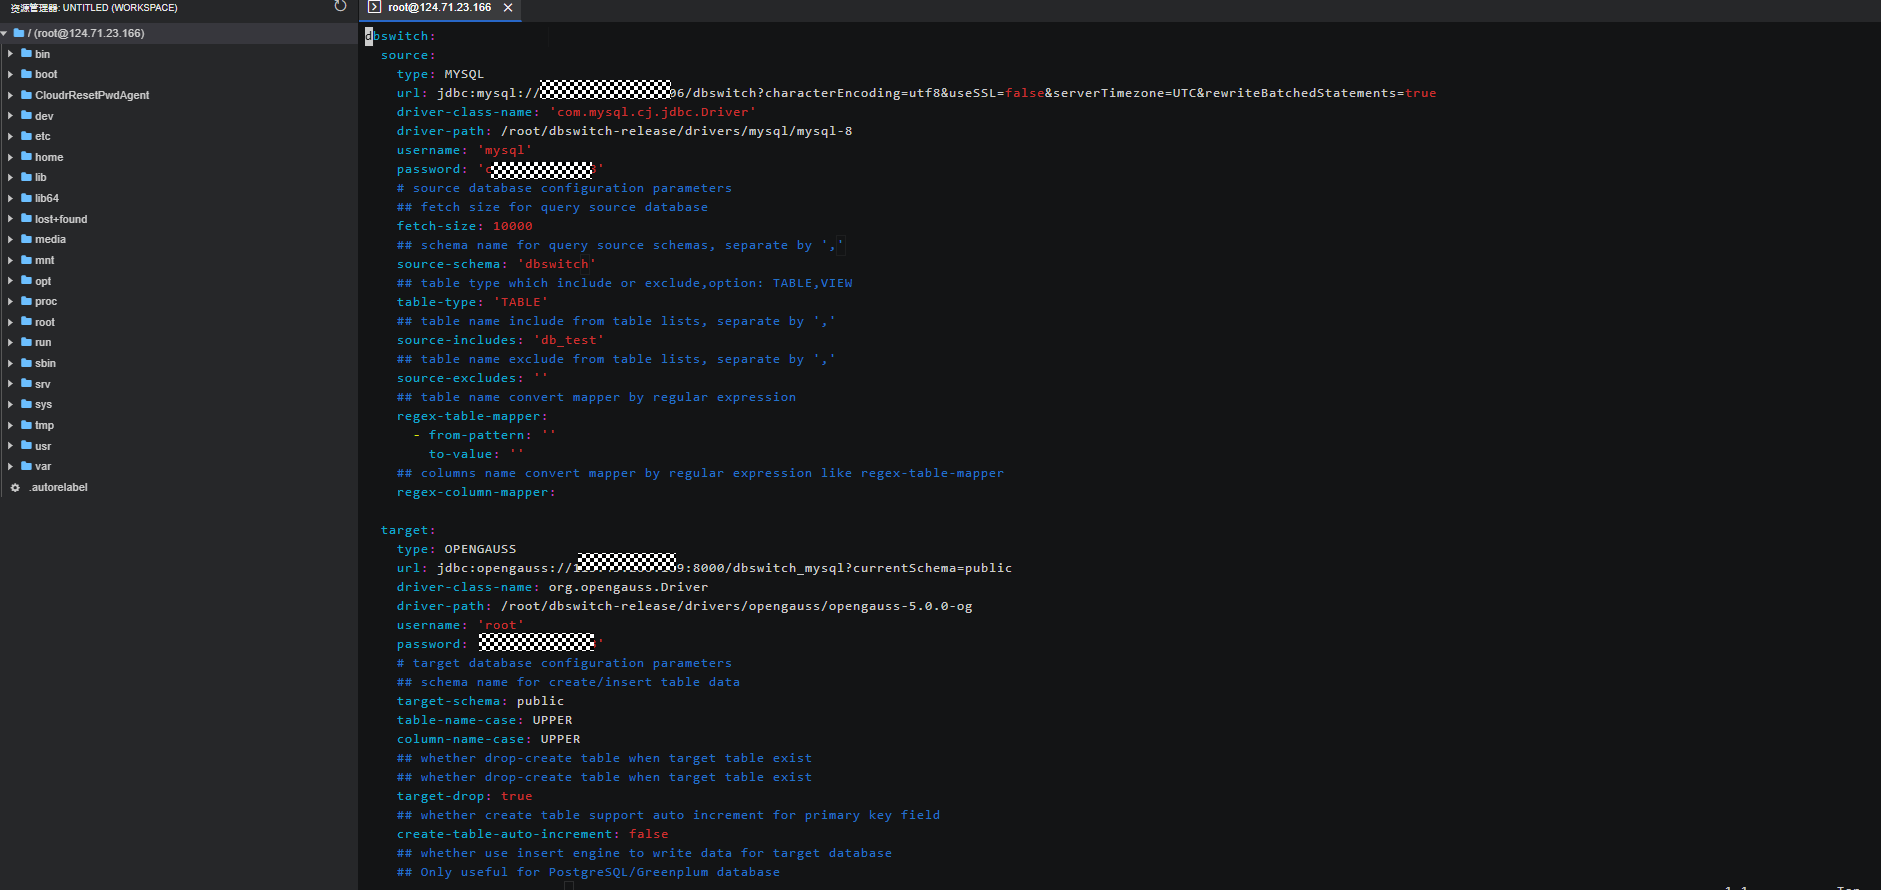Click the source-schema 'dbswitch' line
The image size is (1881, 890).
point(496,264)
